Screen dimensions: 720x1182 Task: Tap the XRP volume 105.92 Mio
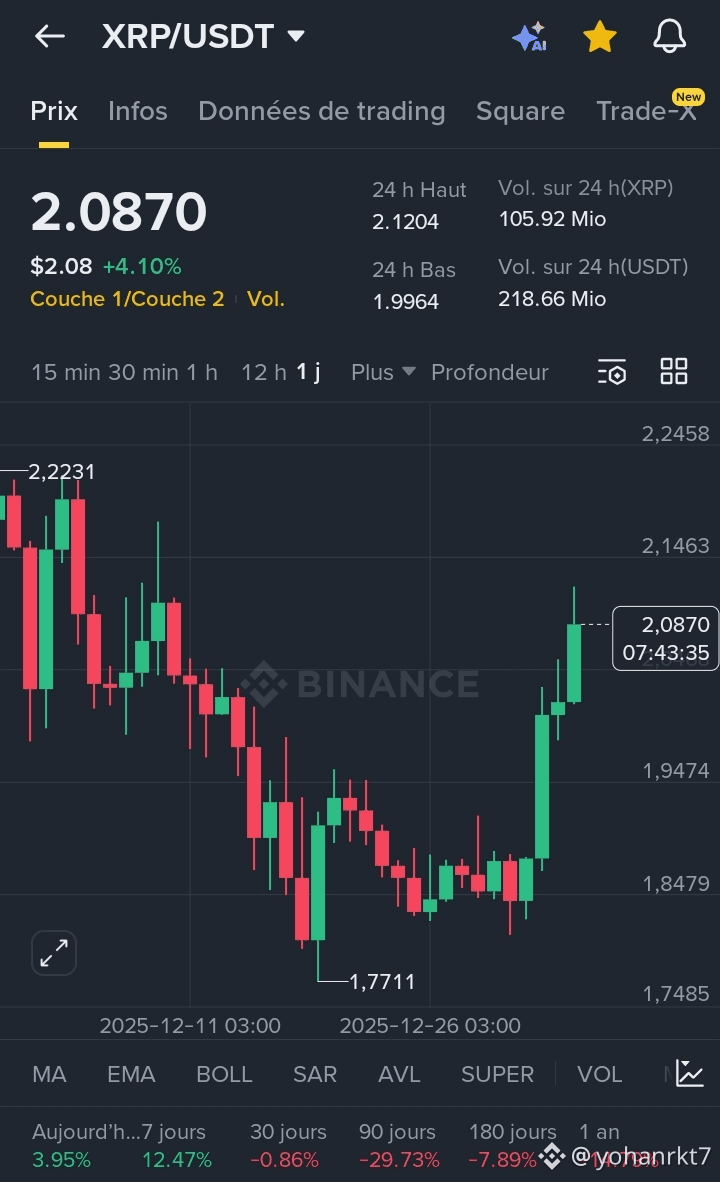point(552,219)
